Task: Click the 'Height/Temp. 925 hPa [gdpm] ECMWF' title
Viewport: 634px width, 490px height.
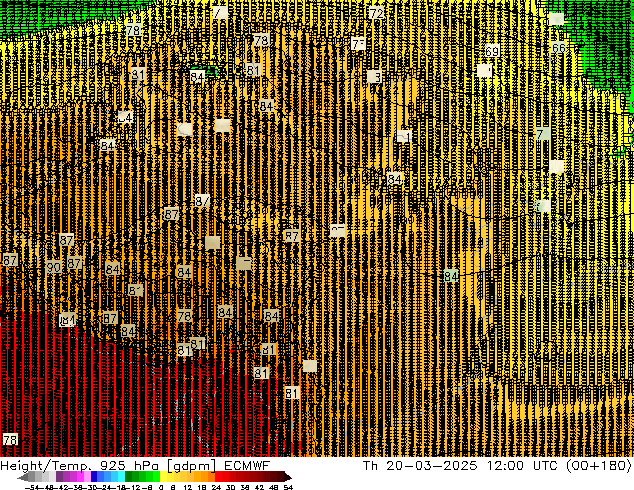Action: (135, 466)
